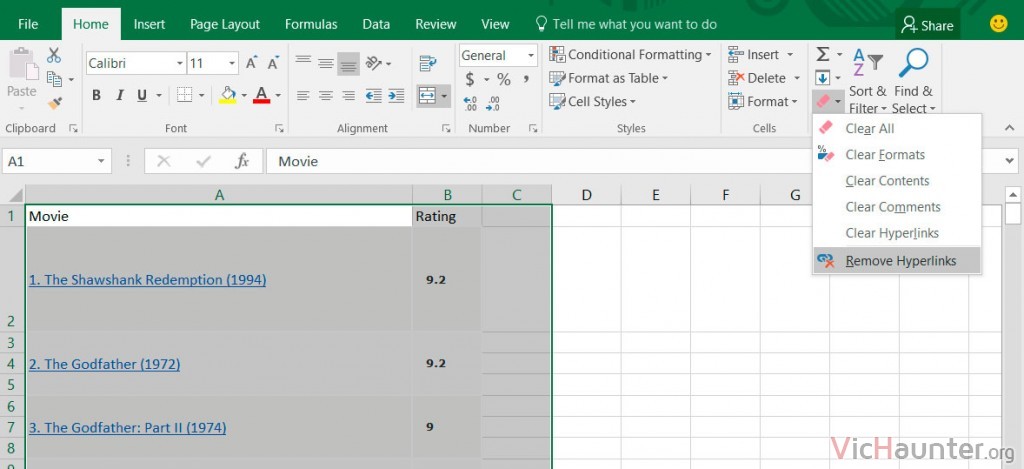Click the Orientation text angle icon
This screenshot has height=469, width=1024.
pyautogui.click(x=374, y=63)
